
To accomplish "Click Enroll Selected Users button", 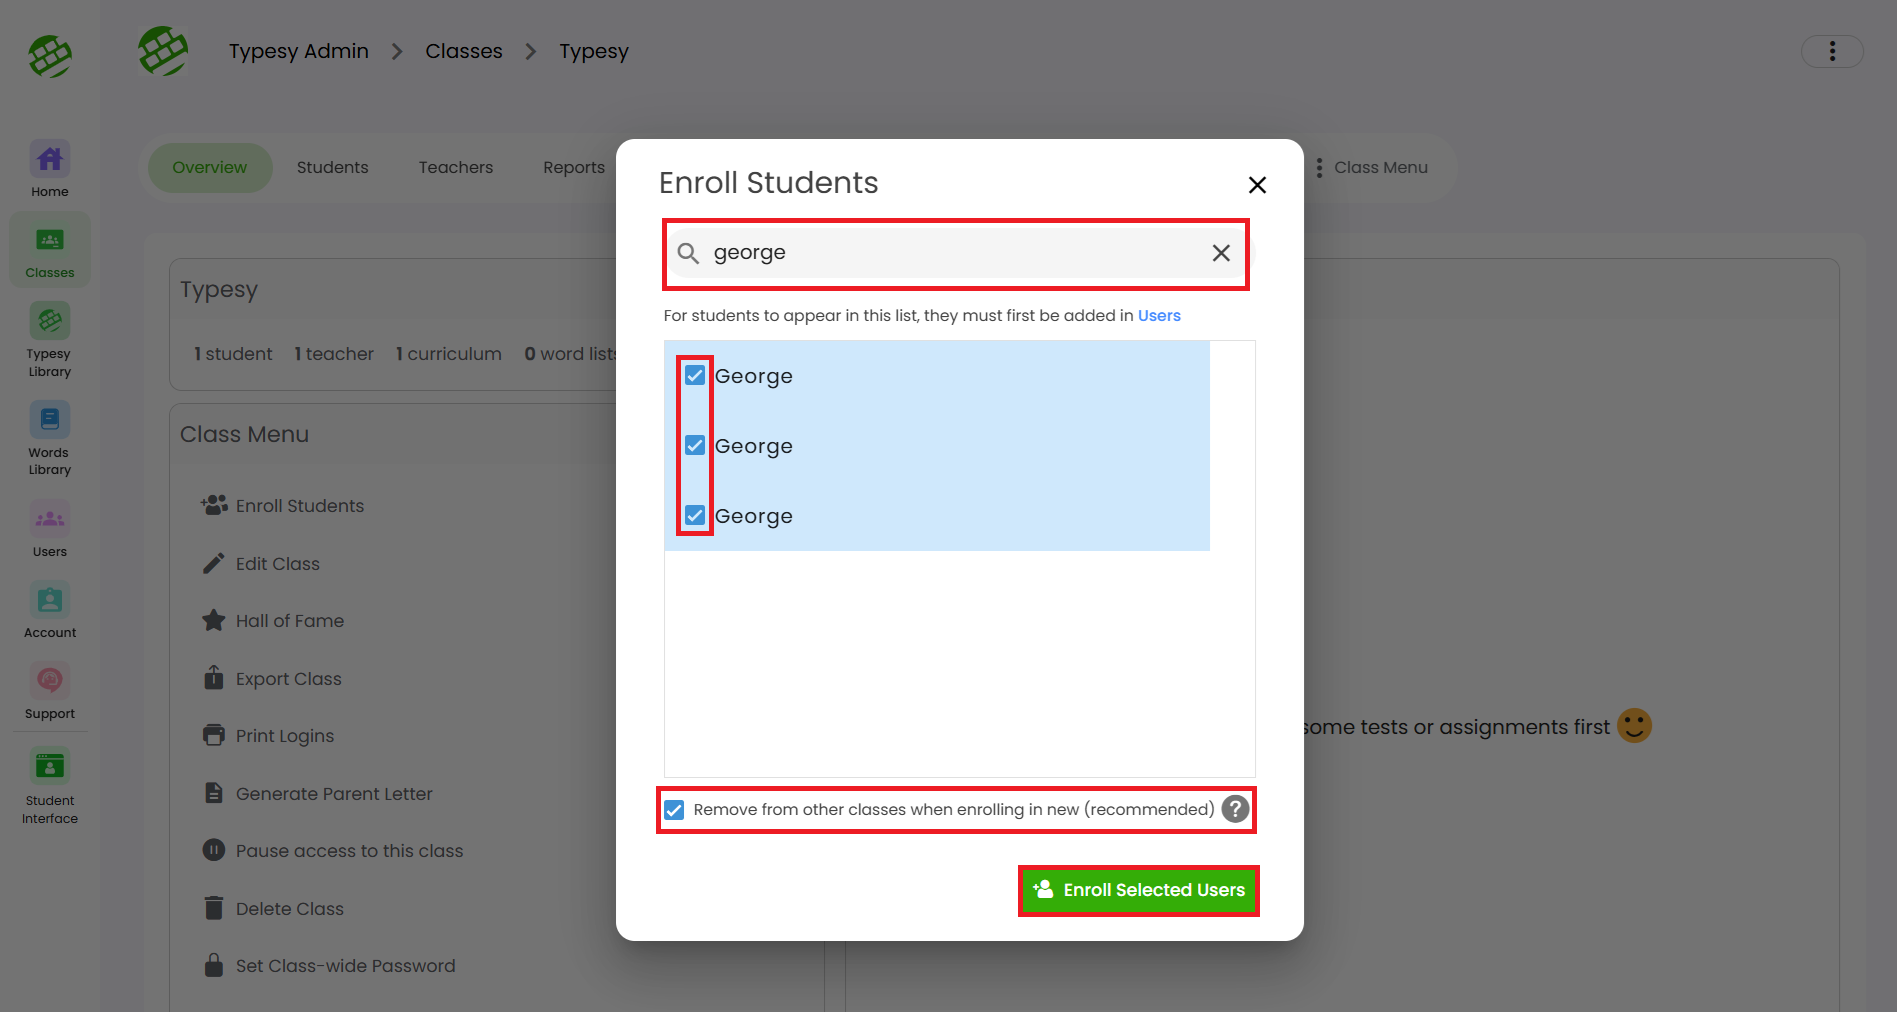I will (x=1139, y=890).
